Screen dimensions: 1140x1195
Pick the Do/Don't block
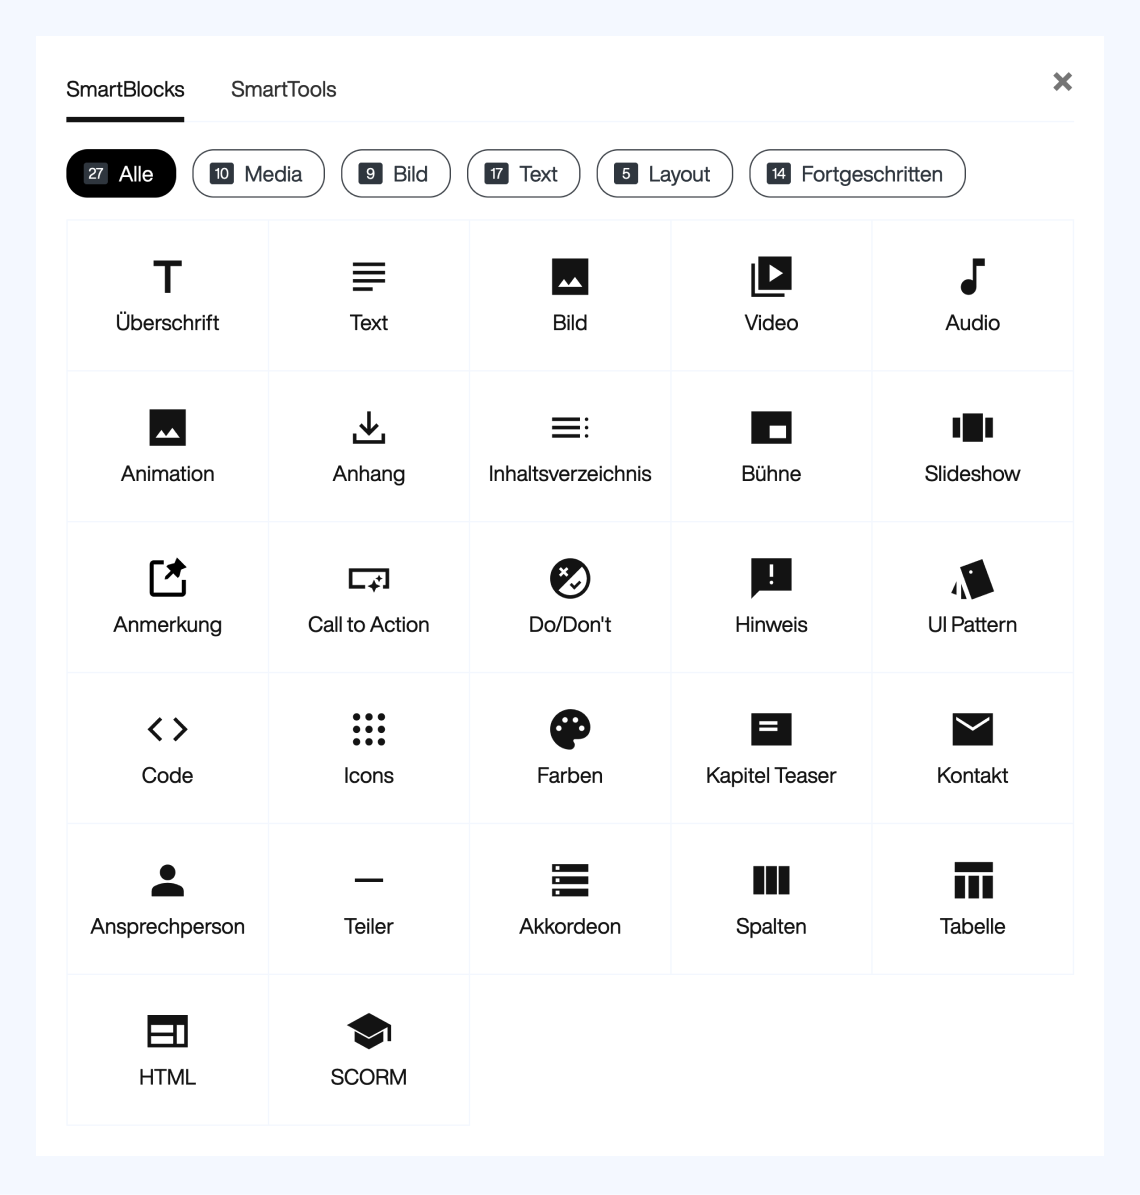[570, 598]
